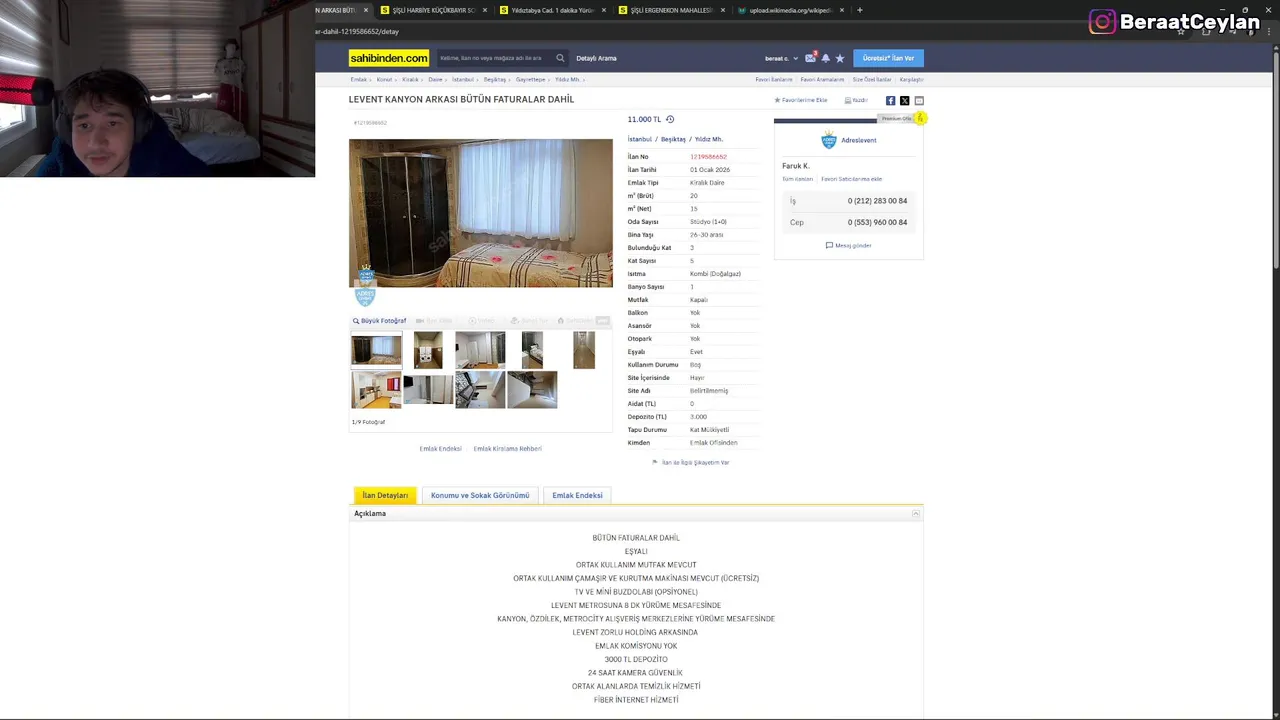The image size is (1280, 720).
Task: Click Beşiktaş breadcrumb link
Action: click(x=495, y=79)
